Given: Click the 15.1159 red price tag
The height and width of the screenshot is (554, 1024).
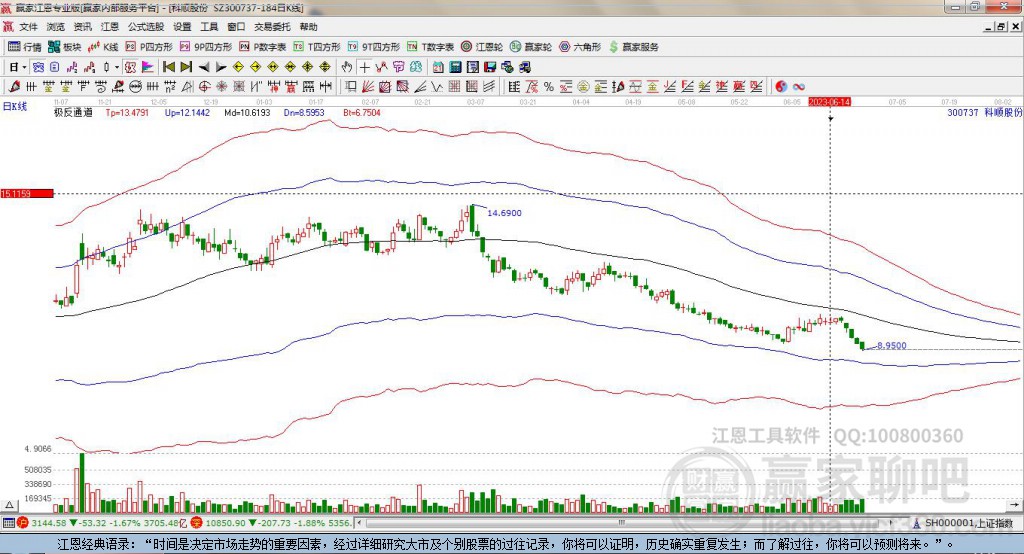Looking at the screenshot, I should 27,193.
